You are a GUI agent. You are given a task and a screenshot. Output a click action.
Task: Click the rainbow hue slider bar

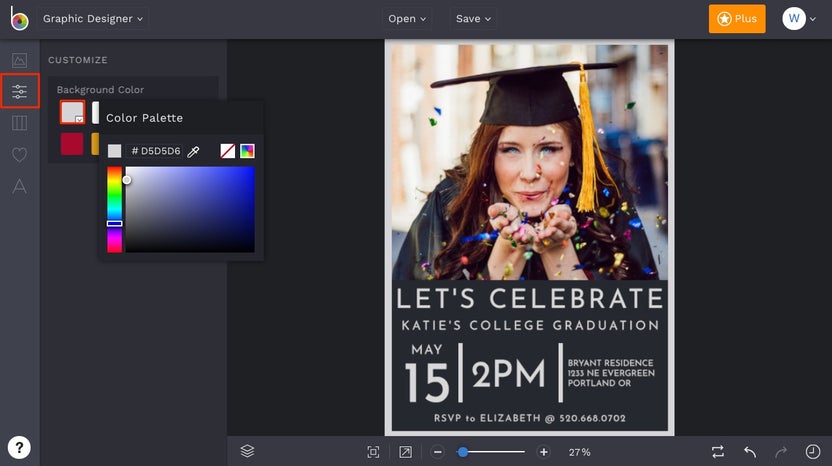(x=115, y=209)
